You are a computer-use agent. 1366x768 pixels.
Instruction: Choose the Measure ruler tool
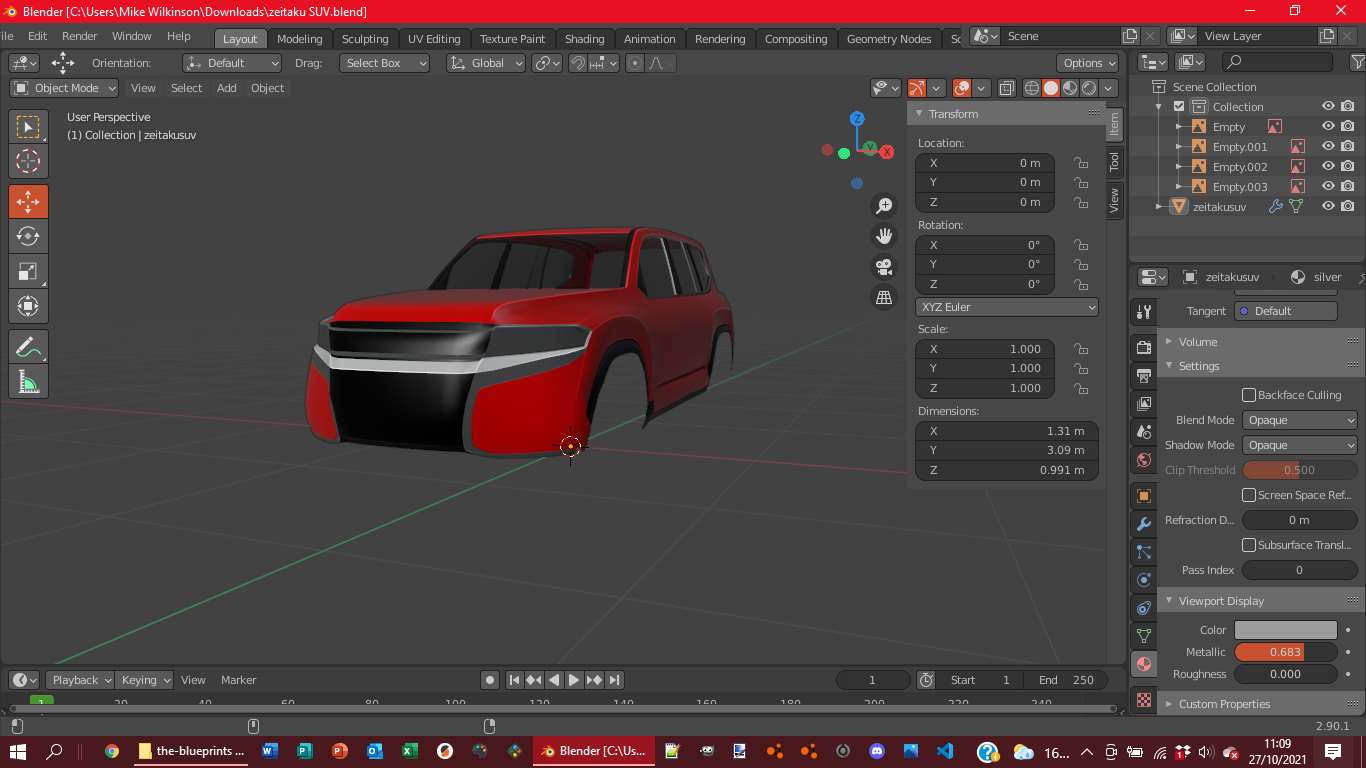point(28,382)
